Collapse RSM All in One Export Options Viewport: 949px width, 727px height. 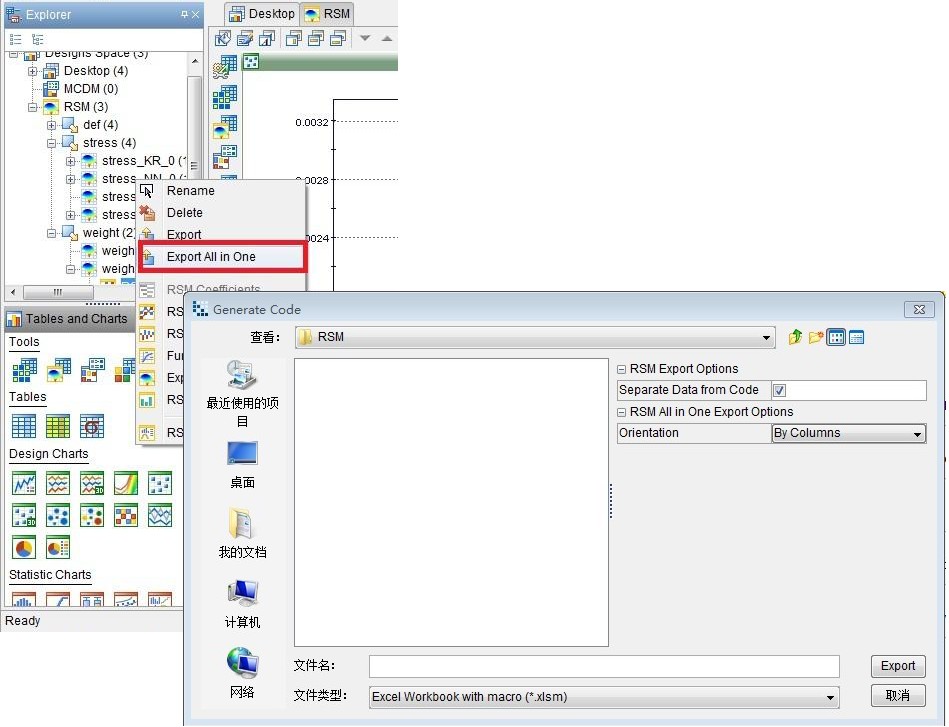[622, 412]
